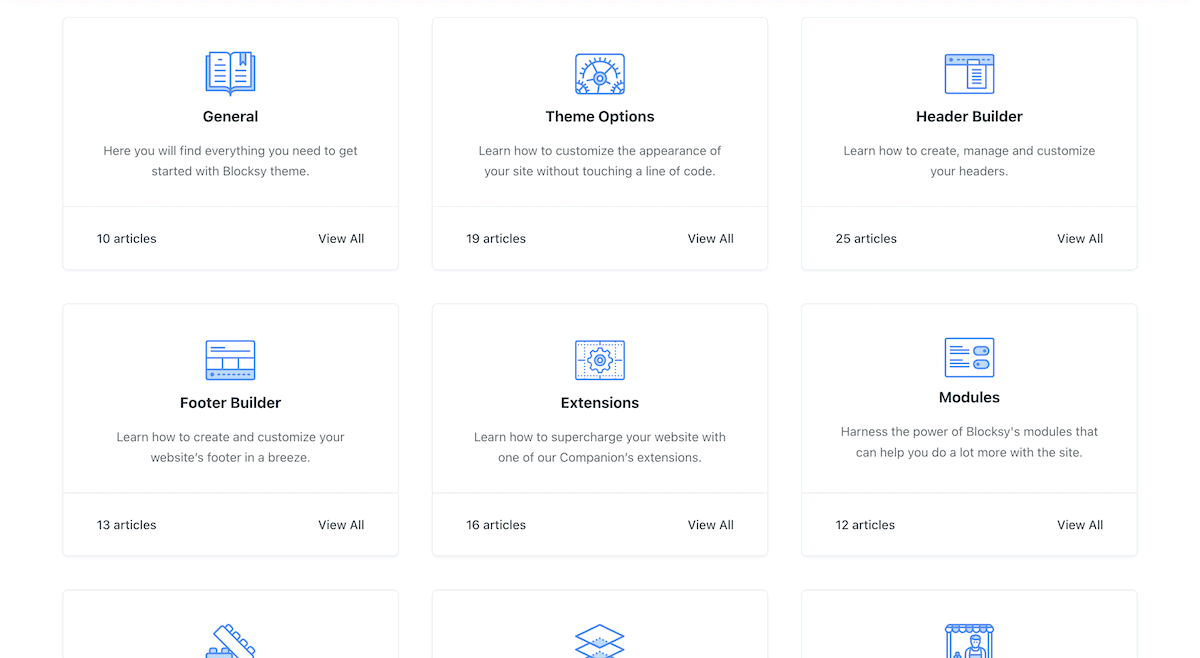Click the toggle switches icon above Modules
This screenshot has width=1200, height=658.
tap(969, 357)
